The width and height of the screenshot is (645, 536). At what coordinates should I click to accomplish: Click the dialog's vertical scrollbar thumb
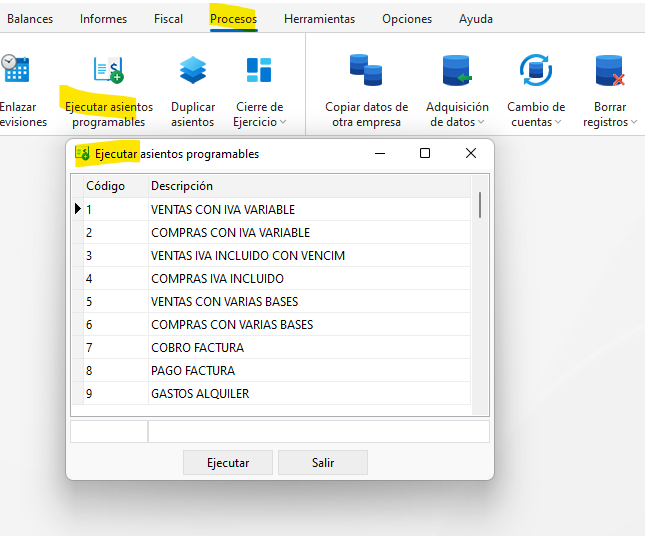(480, 205)
